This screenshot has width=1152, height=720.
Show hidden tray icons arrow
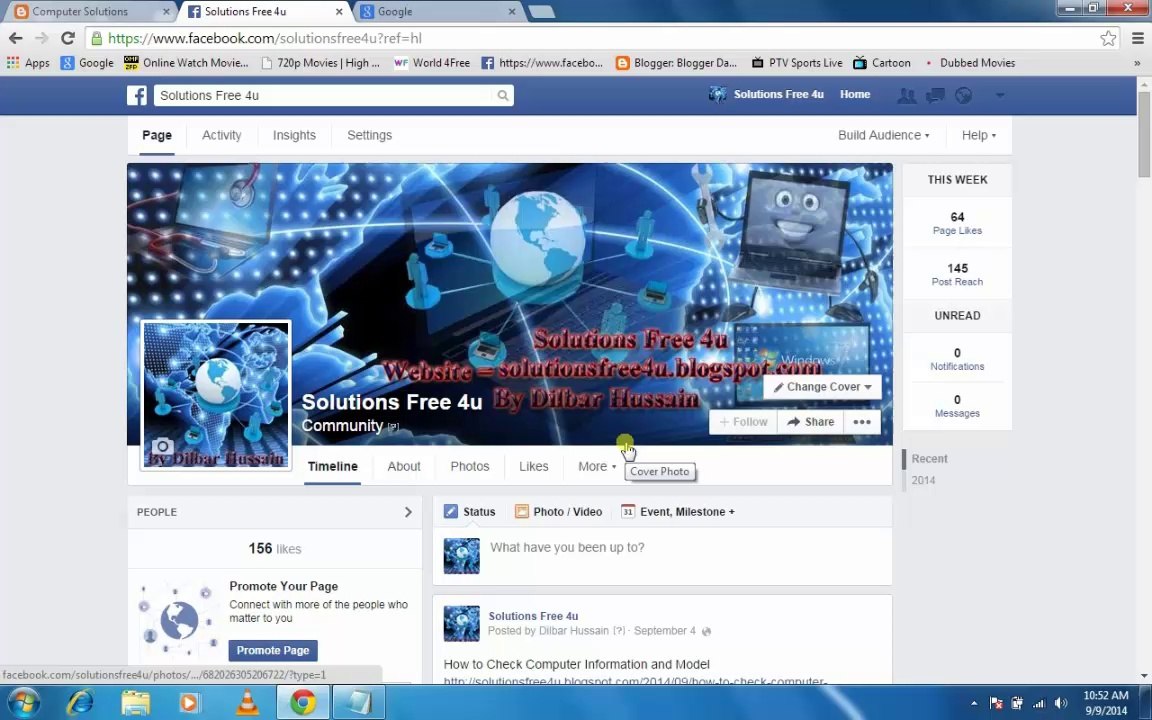[974, 703]
